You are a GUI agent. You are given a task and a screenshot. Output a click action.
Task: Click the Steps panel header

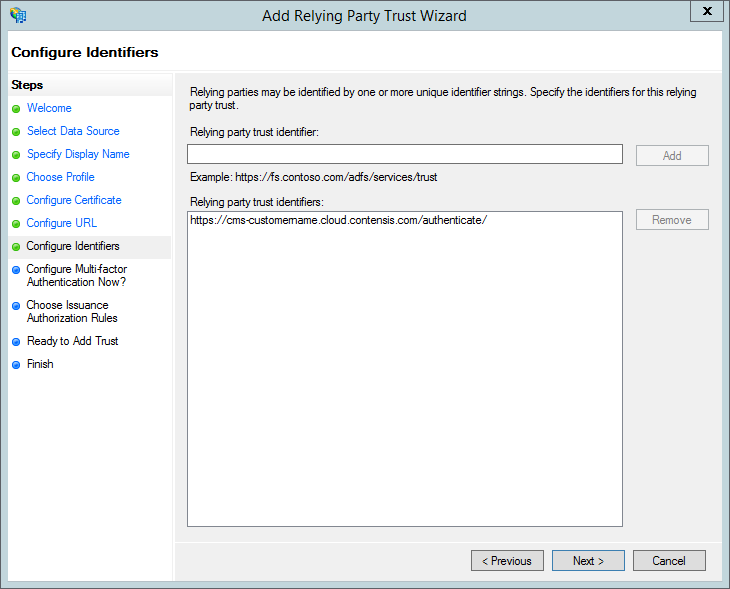pyautogui.click(x=27, y=85)
